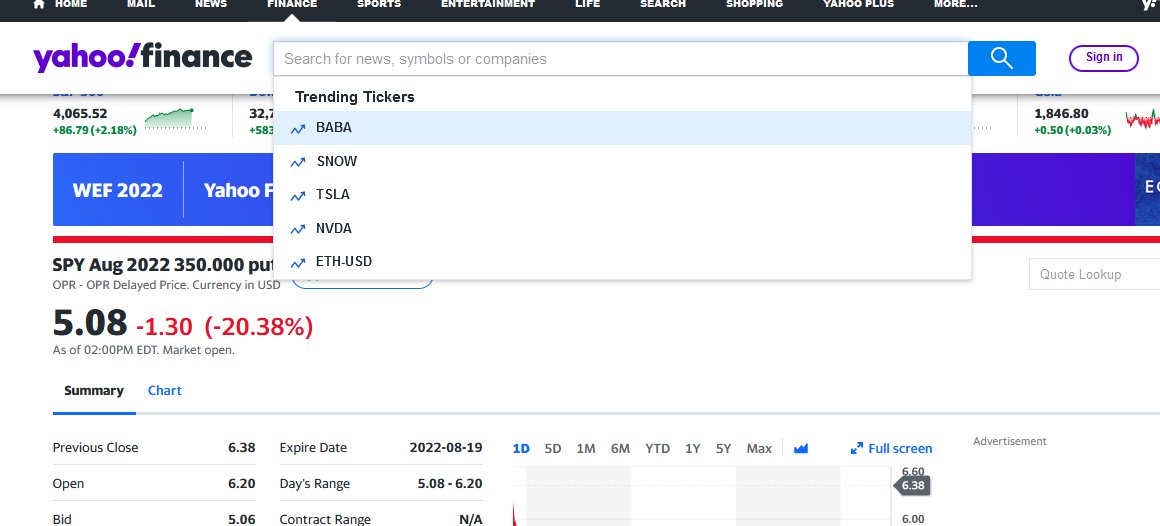Select the 5Y chart range
The width and height of the screenshot is (1160, 526).
point(724,448)
